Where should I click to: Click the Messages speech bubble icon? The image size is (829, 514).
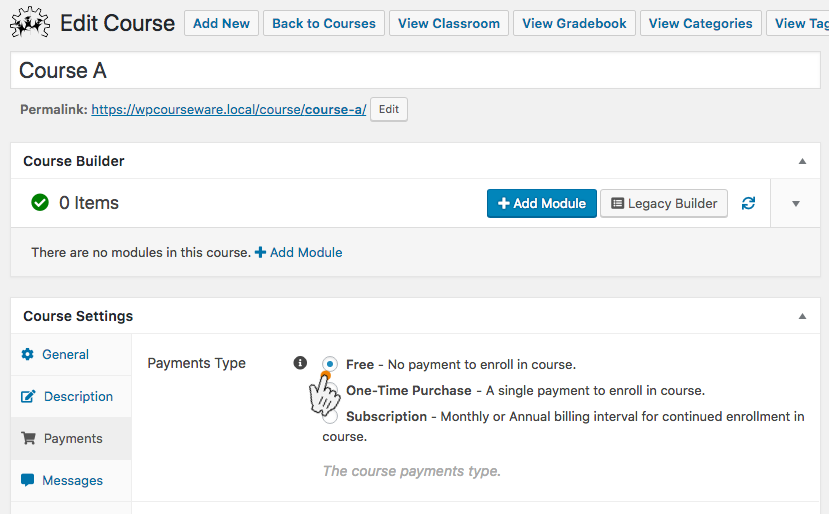27,480
